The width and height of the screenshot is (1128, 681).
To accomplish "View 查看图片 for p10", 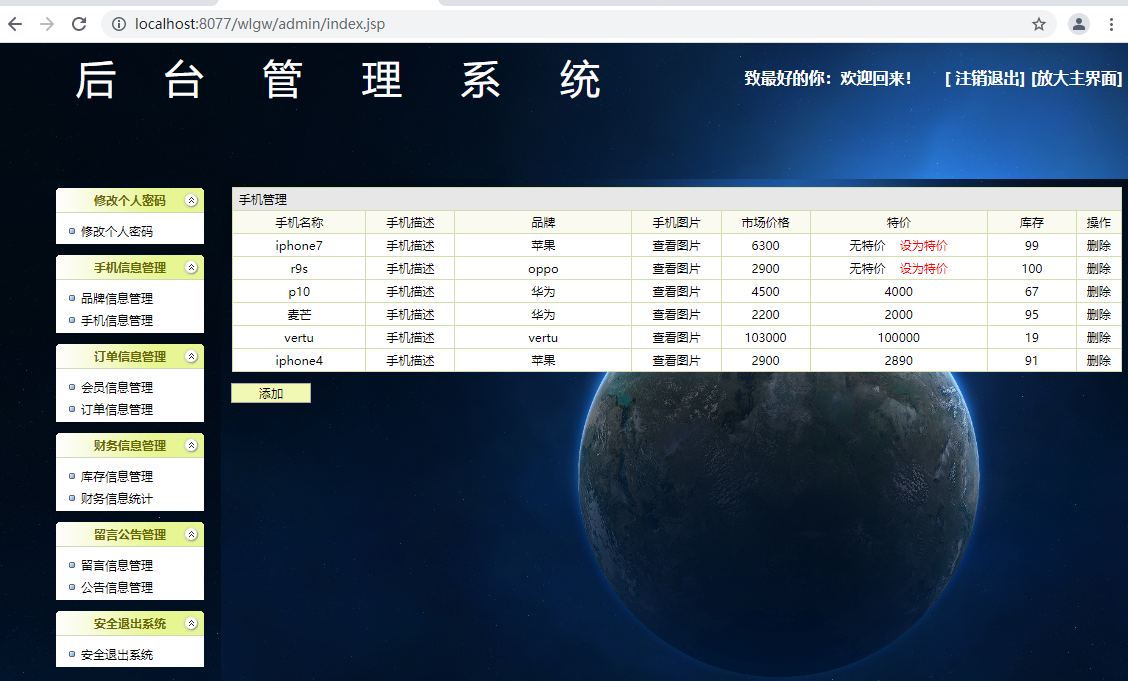I will [676, 292].
